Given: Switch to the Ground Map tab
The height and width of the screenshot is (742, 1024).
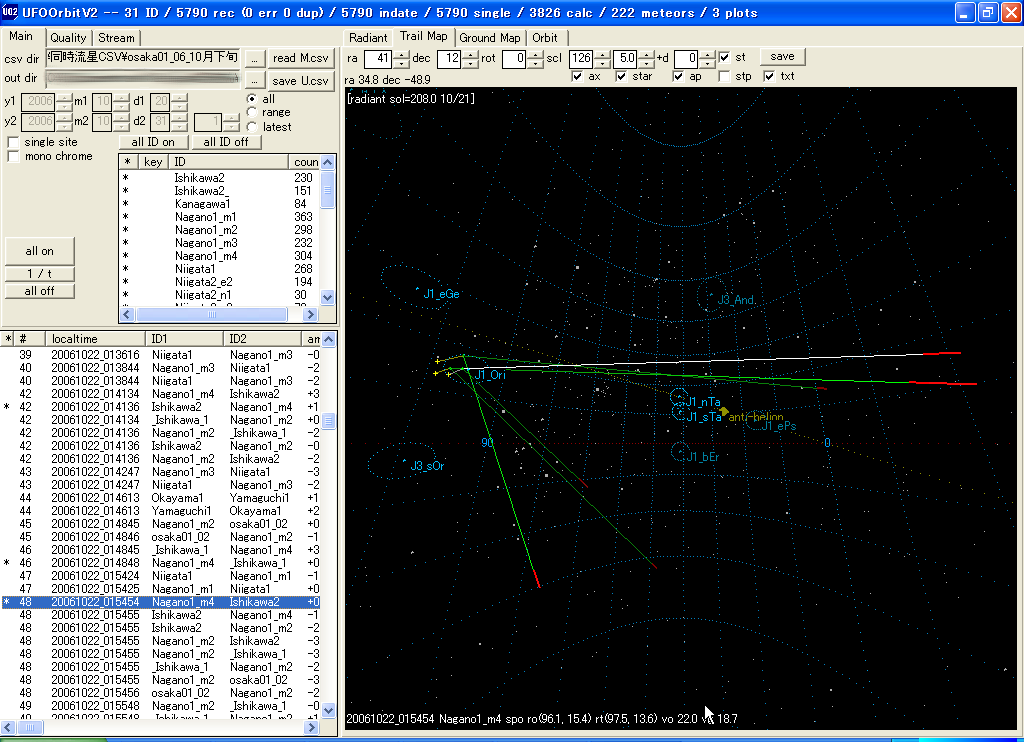Looking at the screenshot, I should pos(490,38).
